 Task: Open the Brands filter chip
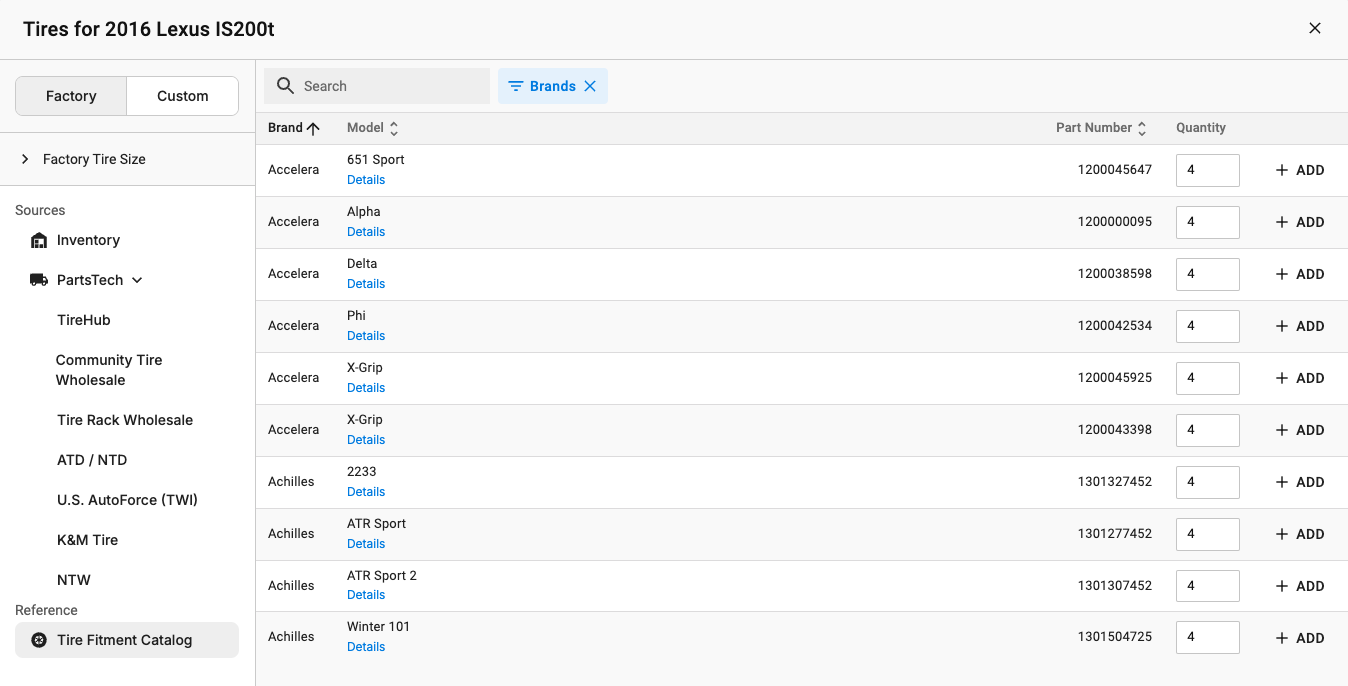coord(553,86)
